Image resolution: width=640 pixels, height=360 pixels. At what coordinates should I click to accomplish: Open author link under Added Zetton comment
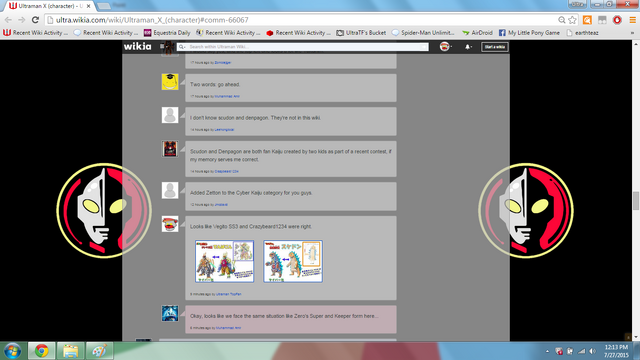(221, 205)
